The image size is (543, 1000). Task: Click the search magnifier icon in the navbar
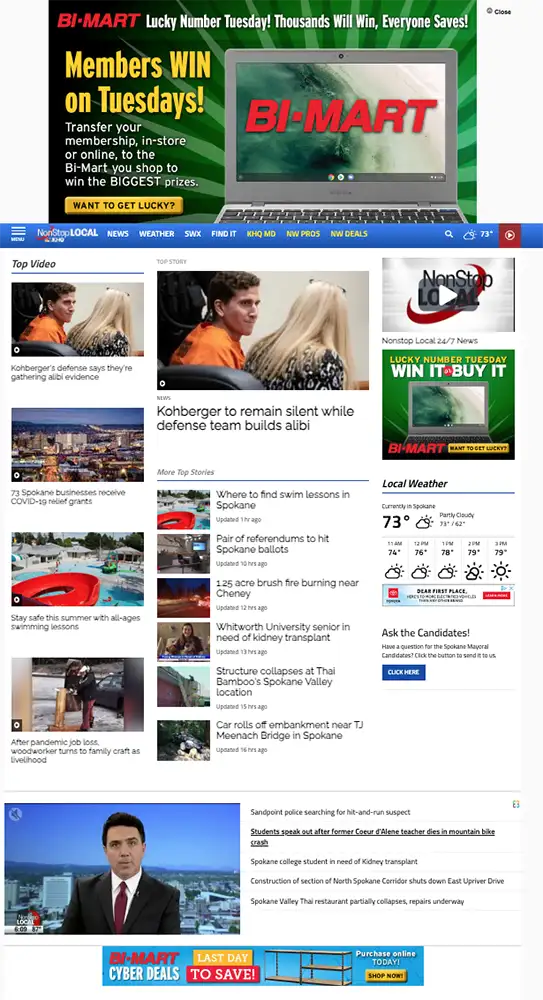click(x=449, y=235)
